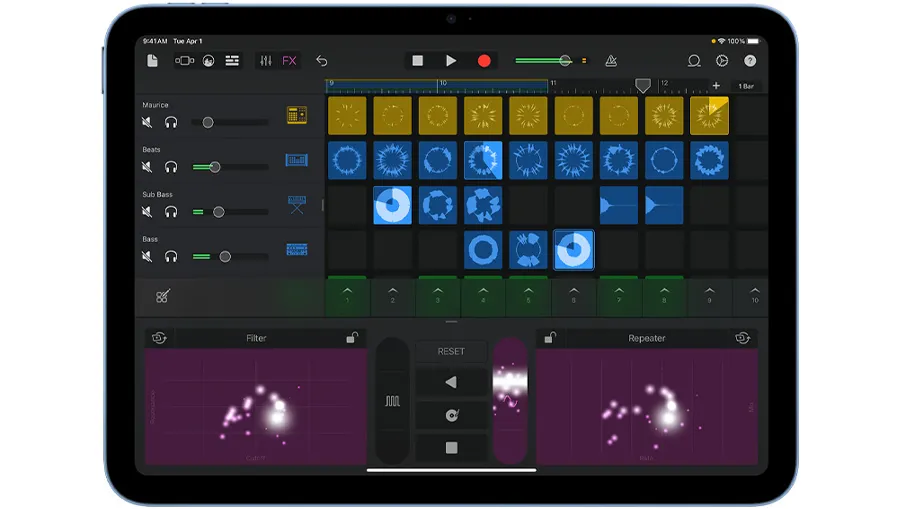Trigger column 3 with its chevron
Image resolution: width=900 pixels, height=509 pixels.
[438, 296]
